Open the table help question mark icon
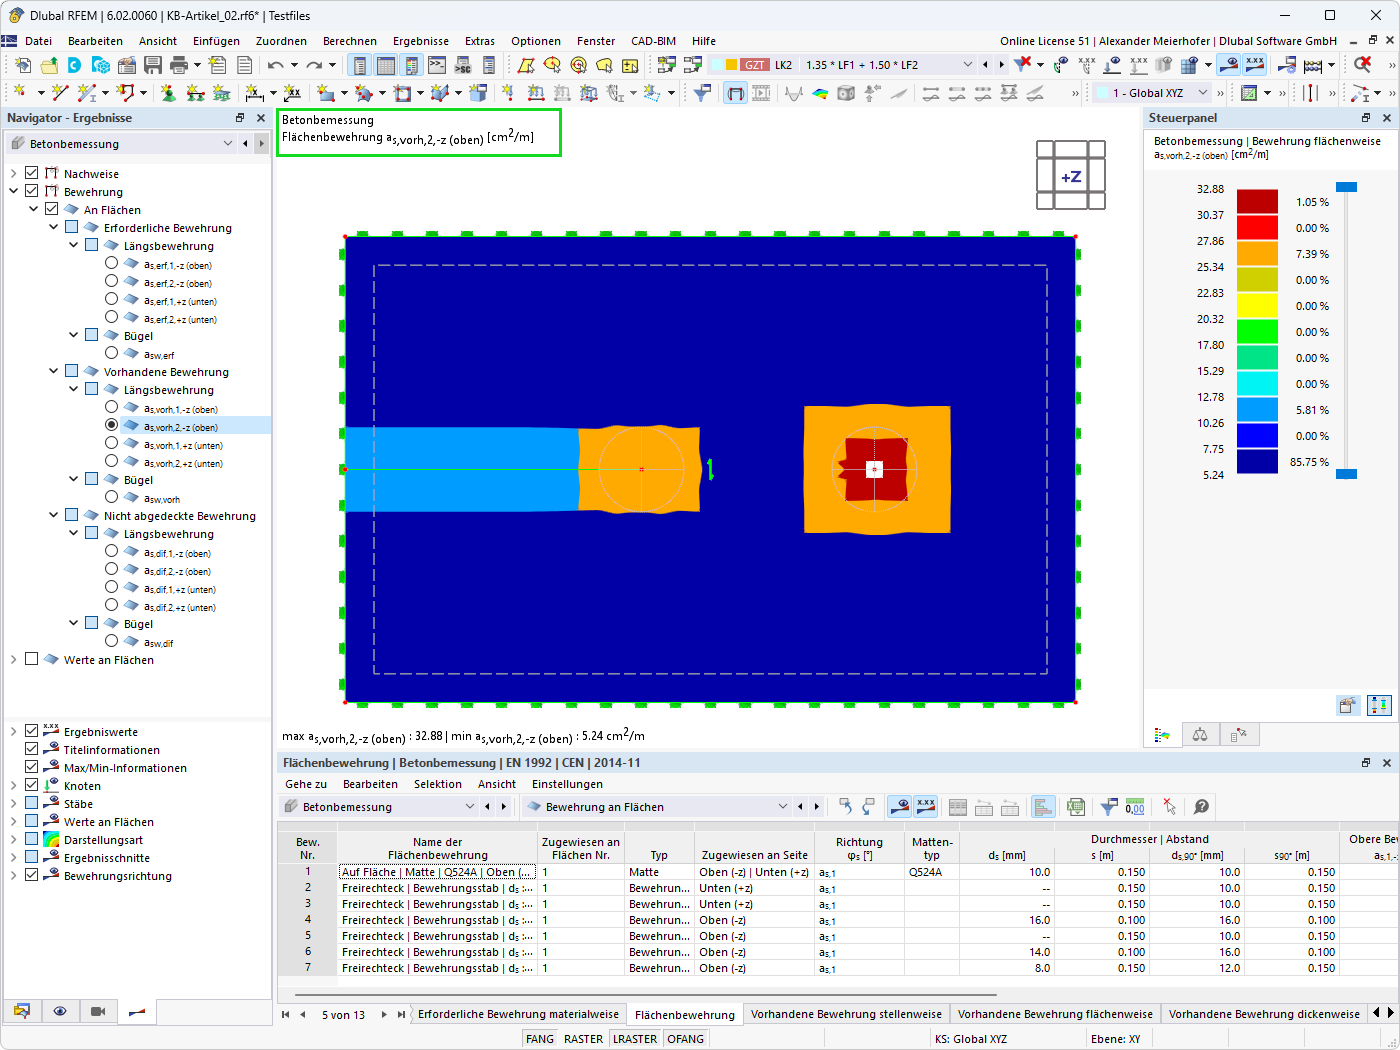Screen dimensions: 1400x1050 pos(1202,807)
